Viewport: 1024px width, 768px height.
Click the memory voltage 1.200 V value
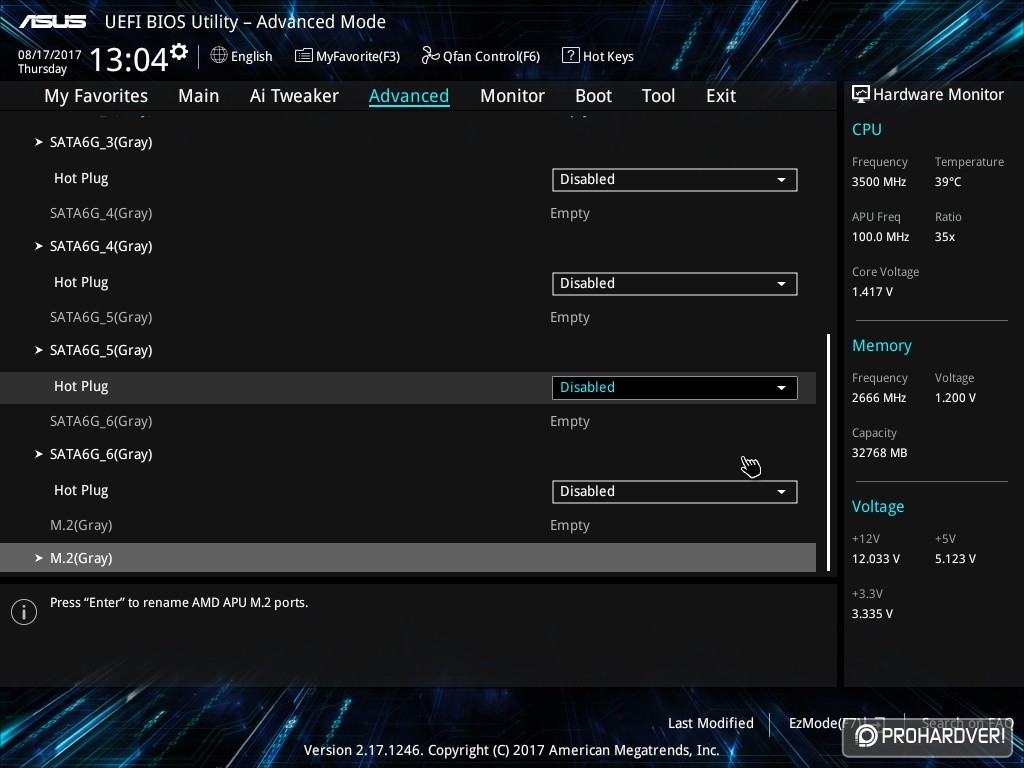point(955,398)
